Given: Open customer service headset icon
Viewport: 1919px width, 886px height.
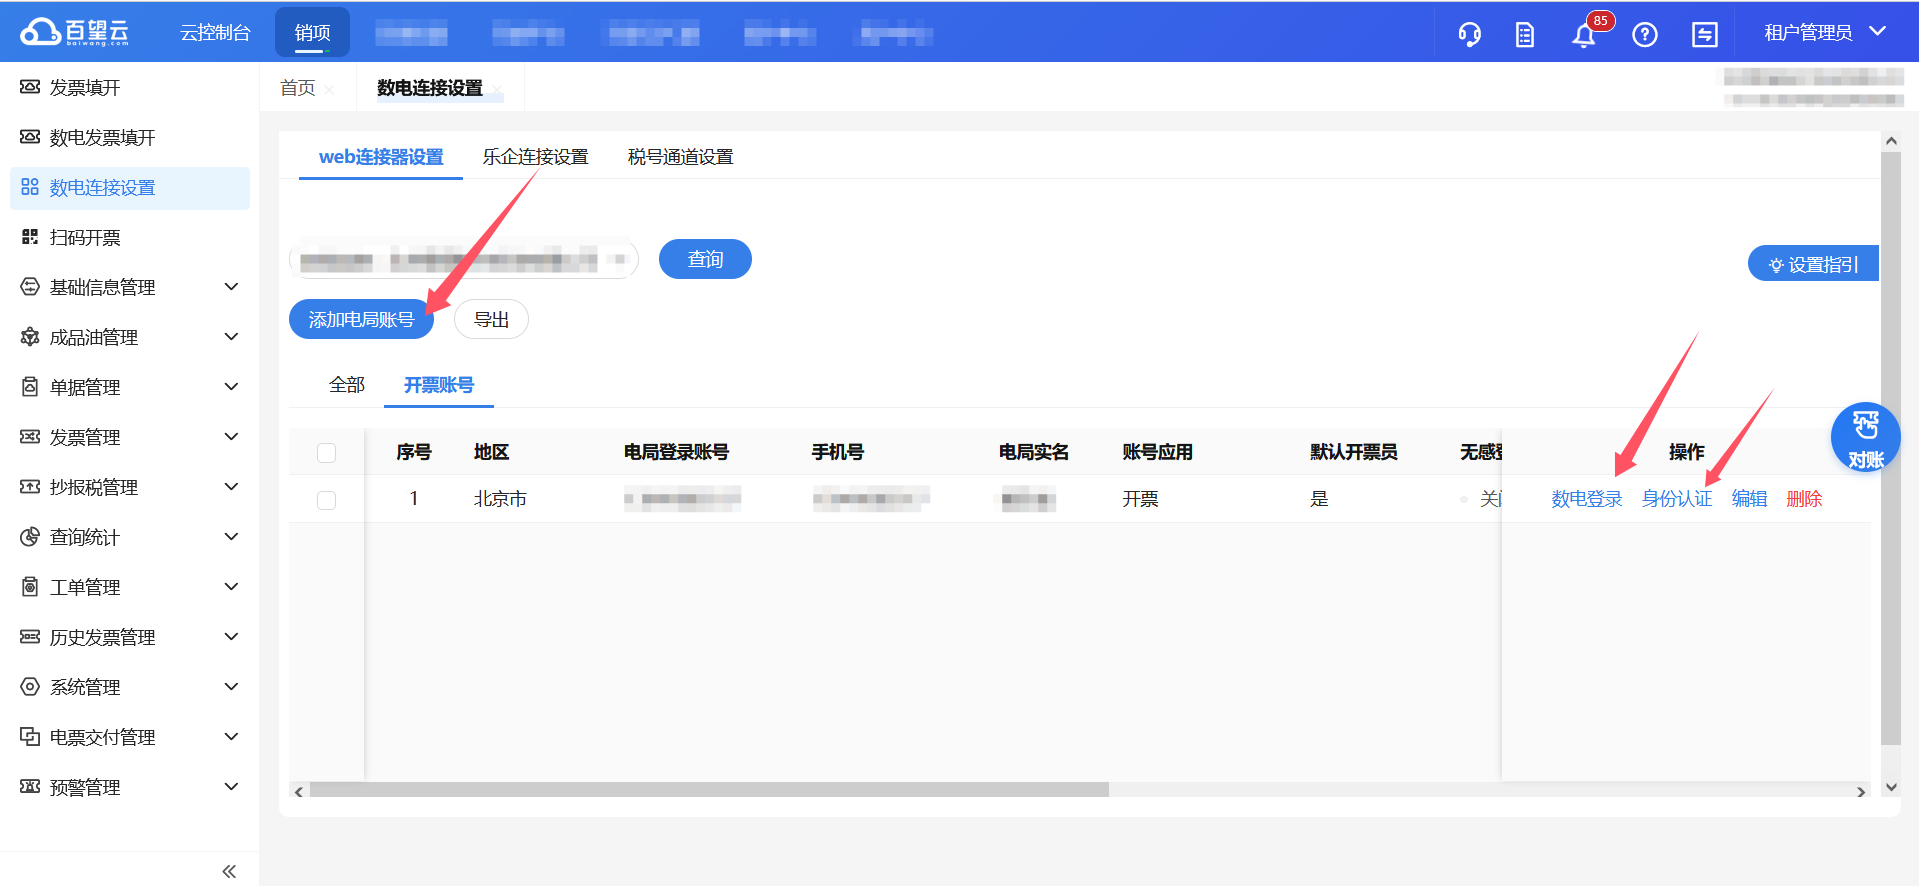Looking at the screenshot, I should (x=1469, y=35).
